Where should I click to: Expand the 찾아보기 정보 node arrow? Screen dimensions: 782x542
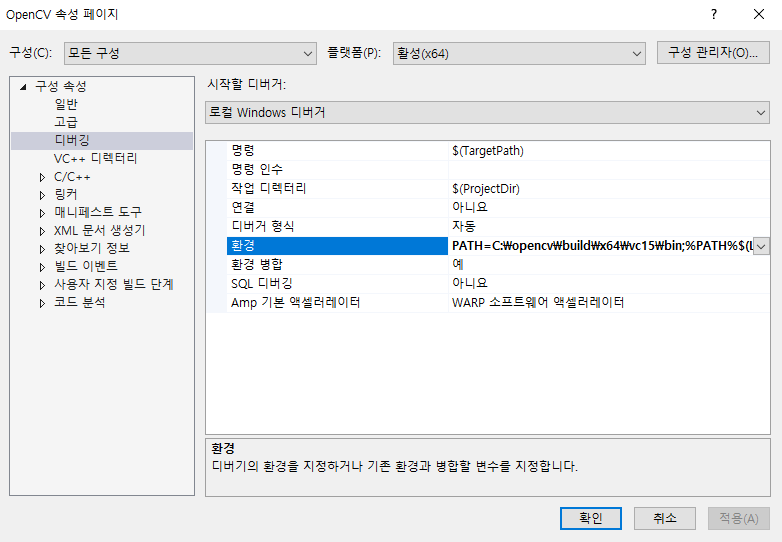point(42,249)
